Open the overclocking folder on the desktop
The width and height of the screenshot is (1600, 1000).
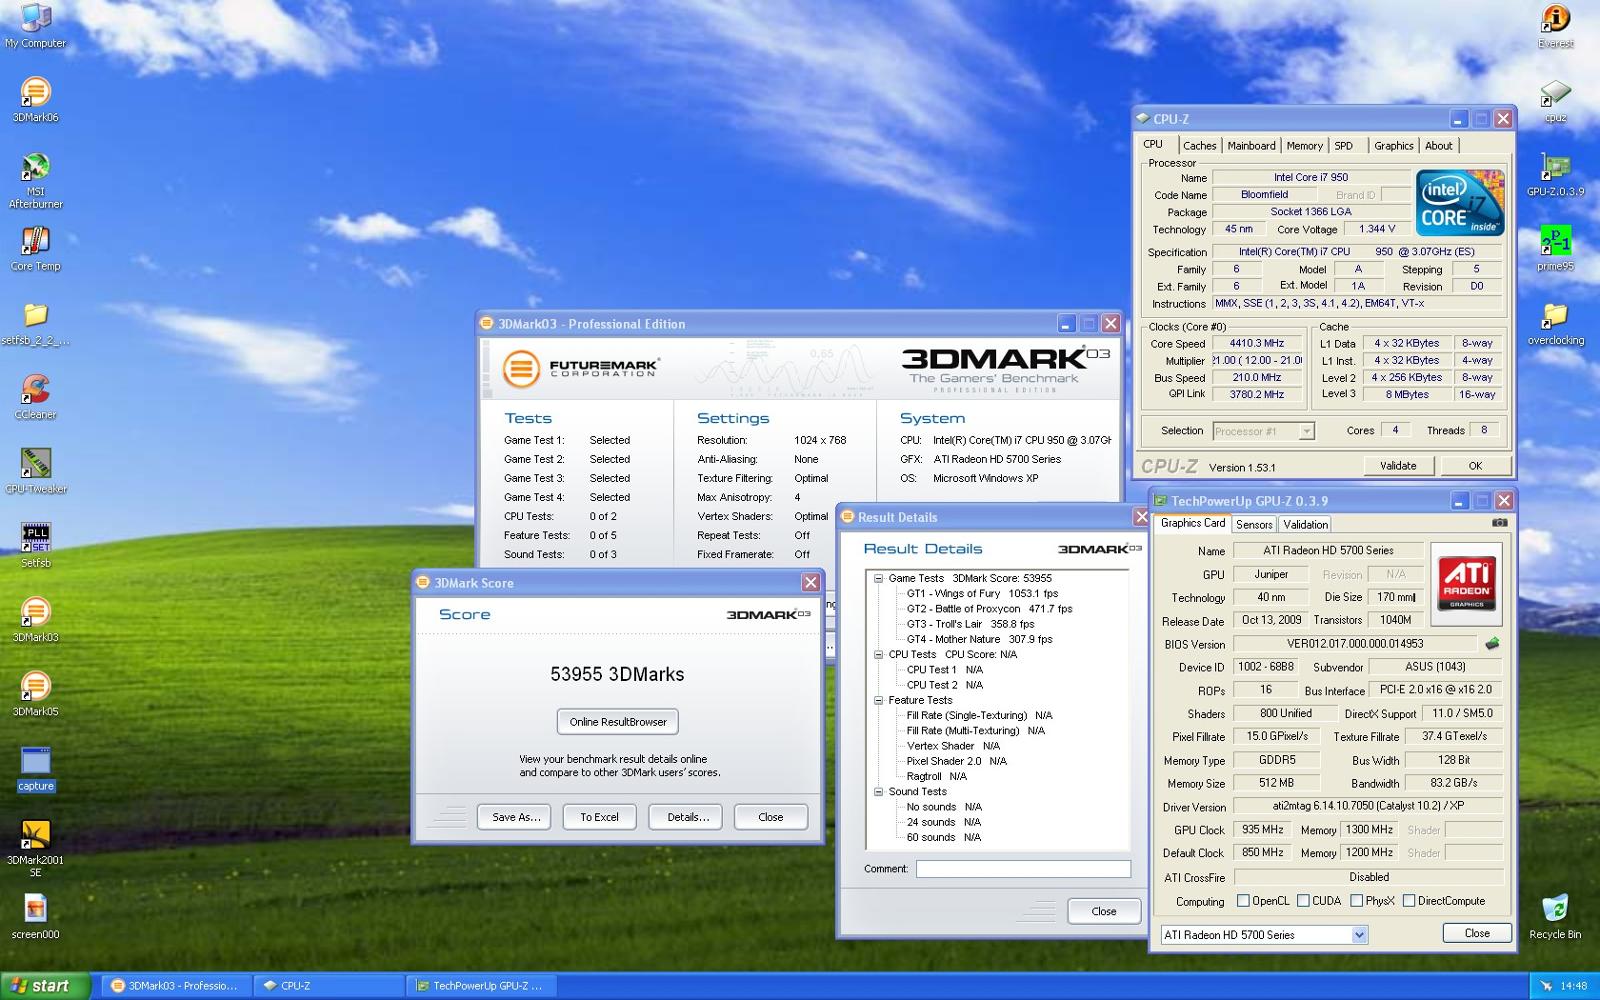coord(1555,322)
